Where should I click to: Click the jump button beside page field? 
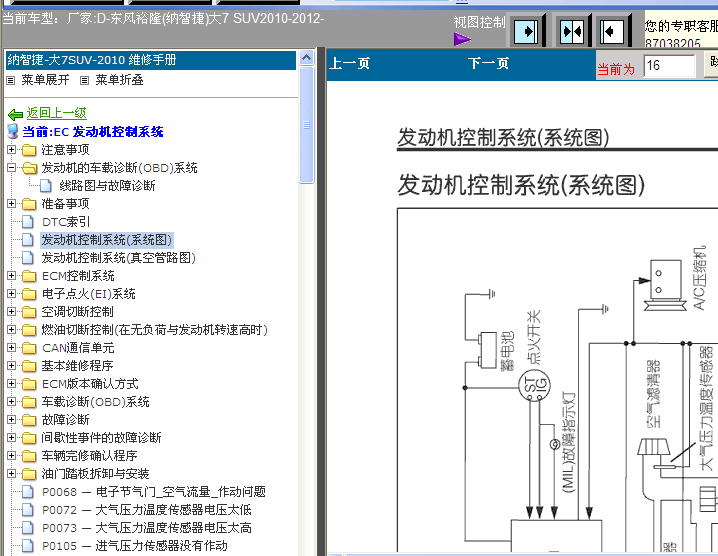point(712,65)
